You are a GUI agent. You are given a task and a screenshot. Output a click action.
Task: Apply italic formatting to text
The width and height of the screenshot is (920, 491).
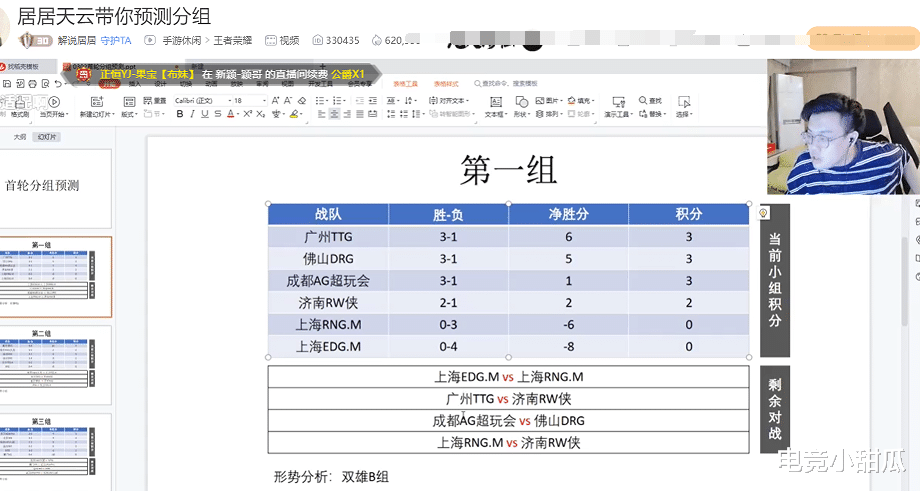point(194,114)
